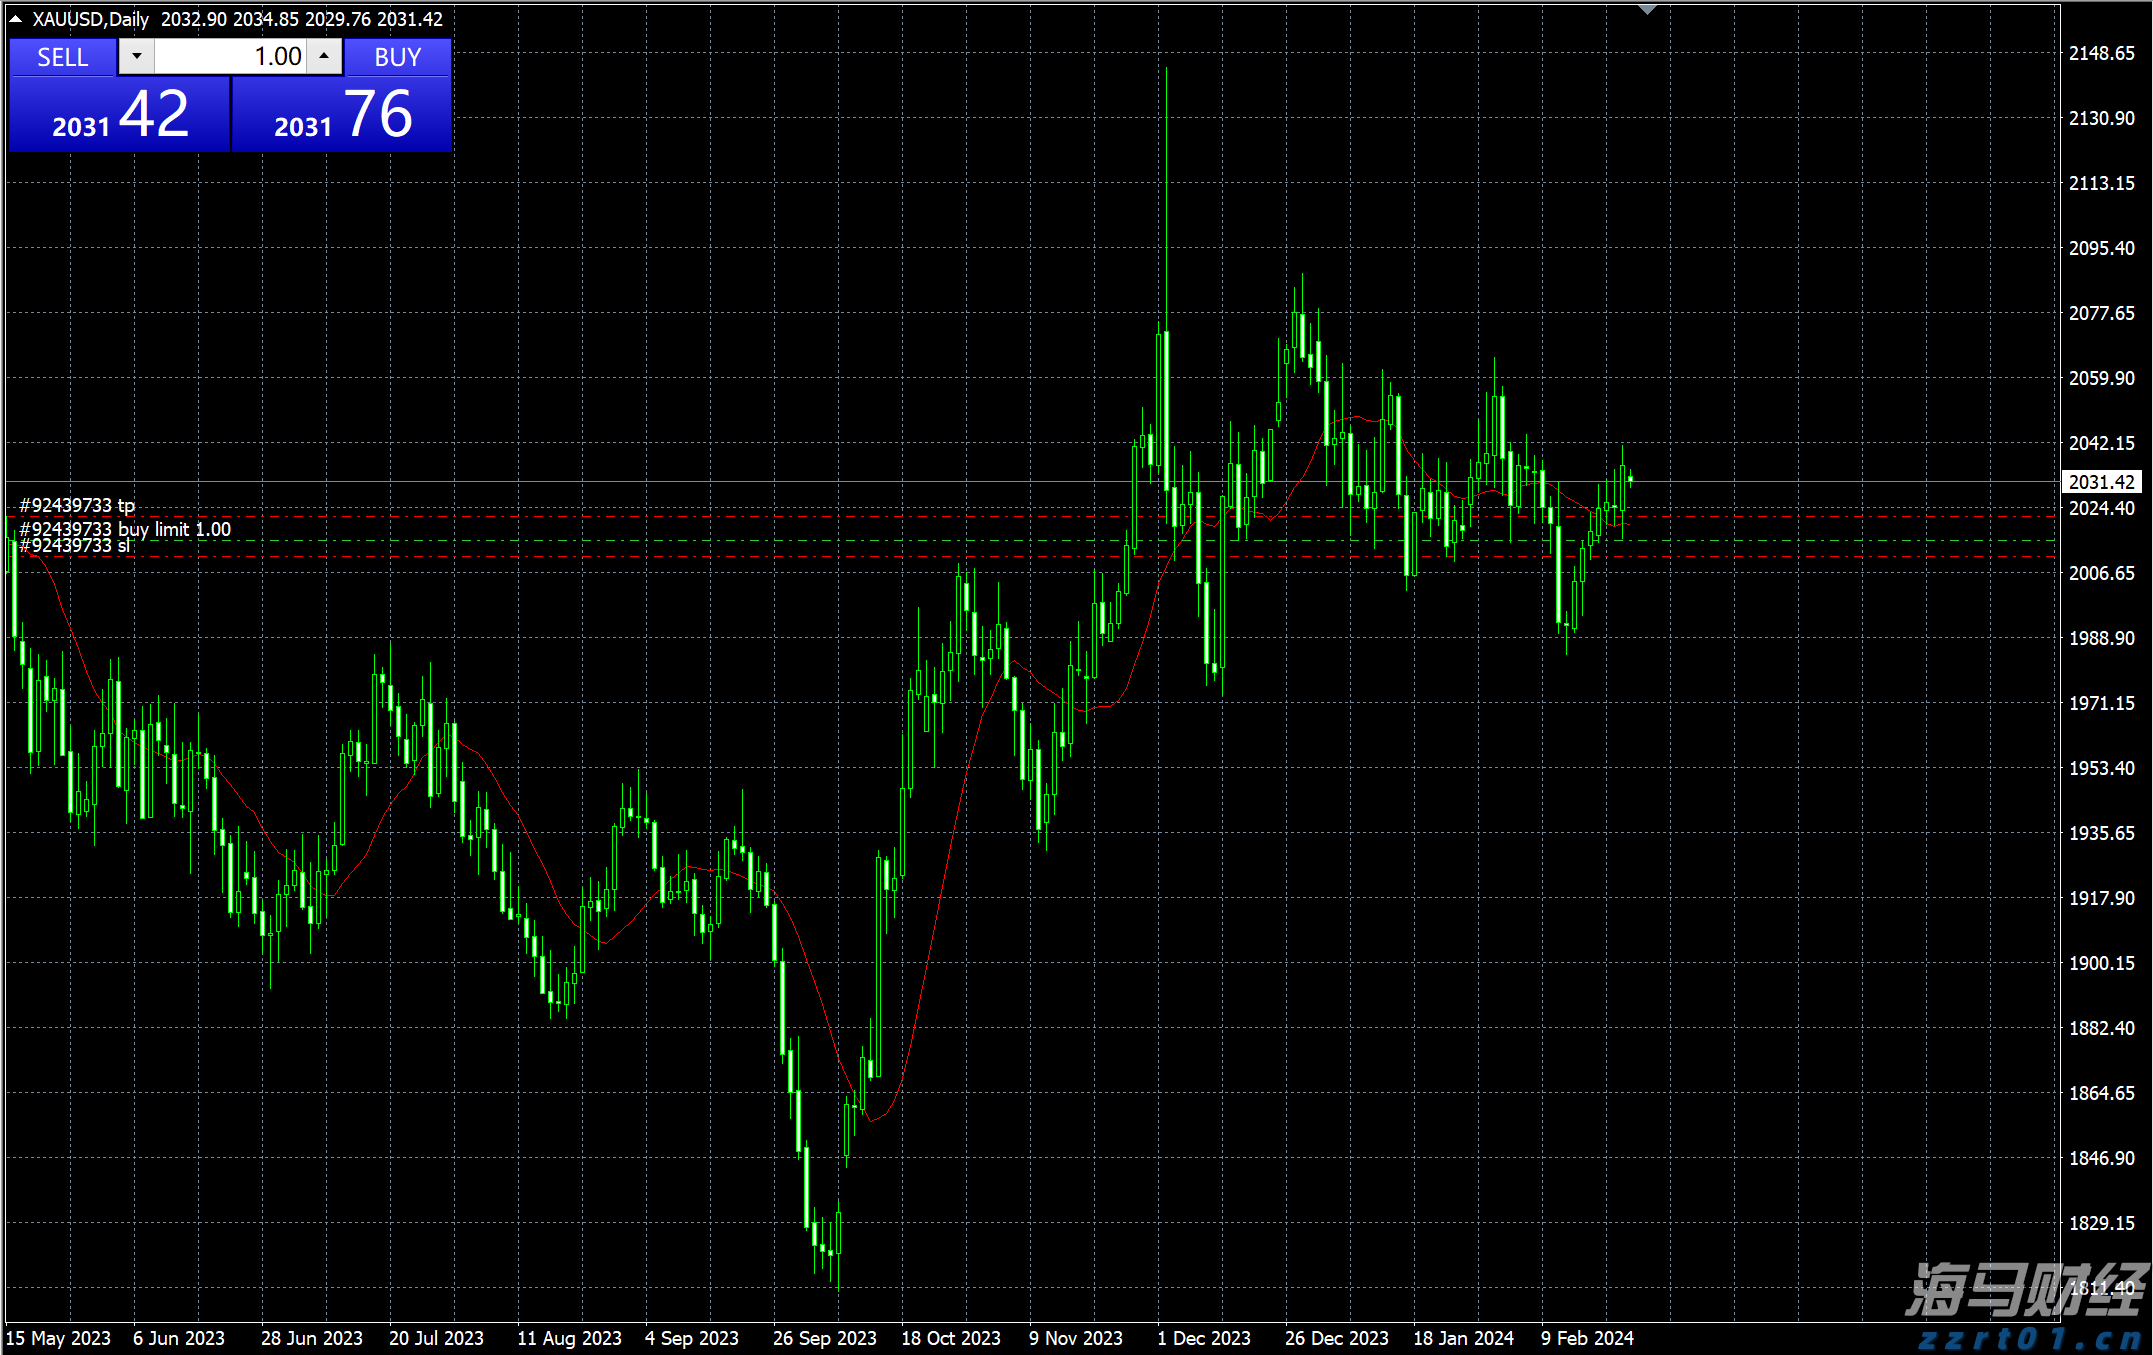2153x1355 pixels.
Task: Click the 1.00 volume input field
Action: point(230,57)
